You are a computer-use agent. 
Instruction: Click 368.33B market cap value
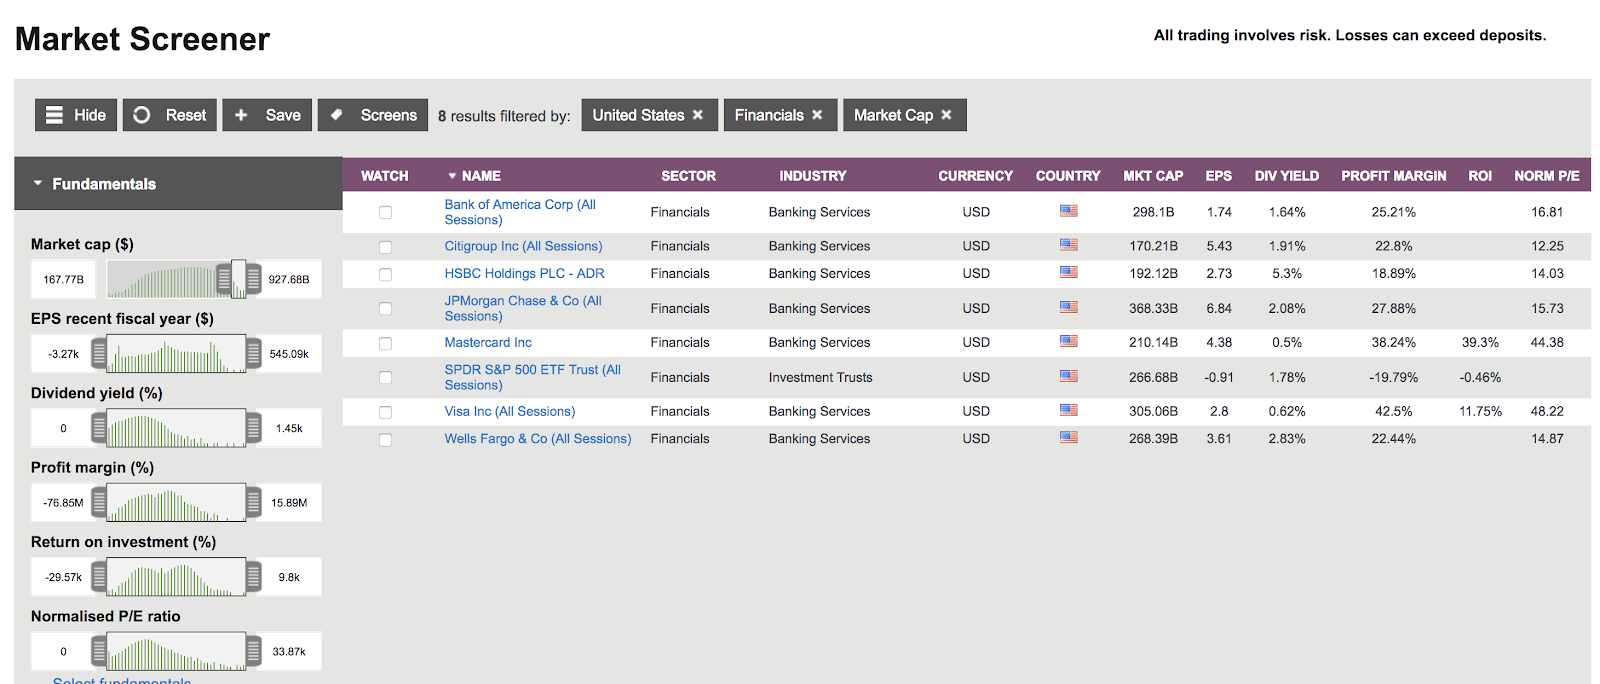(1153, 308)
